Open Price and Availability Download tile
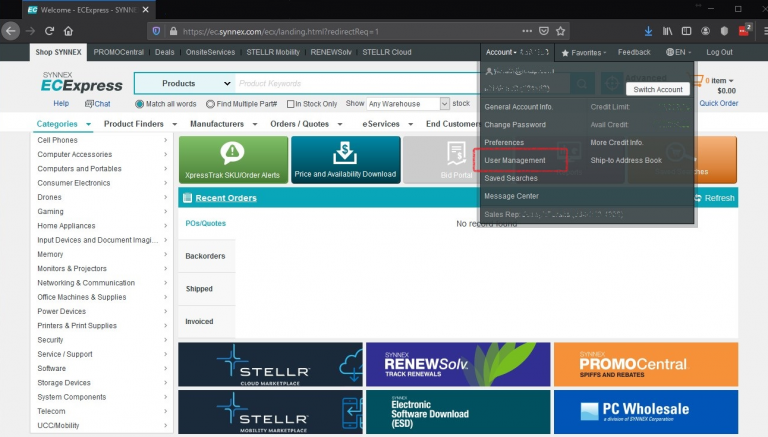 [345, 160]
